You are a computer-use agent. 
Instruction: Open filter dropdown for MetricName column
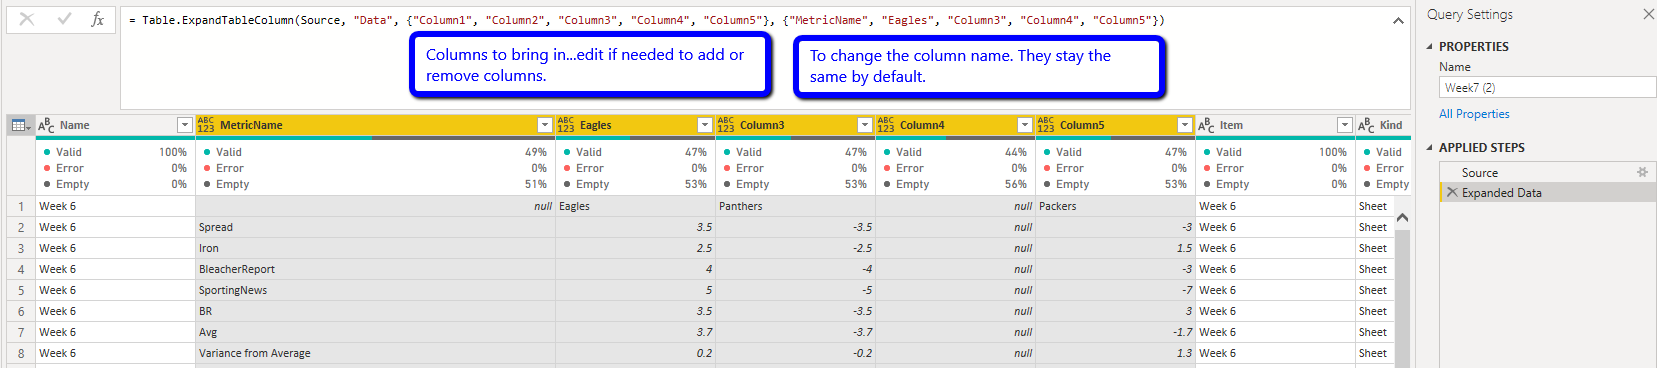(545, 125)
